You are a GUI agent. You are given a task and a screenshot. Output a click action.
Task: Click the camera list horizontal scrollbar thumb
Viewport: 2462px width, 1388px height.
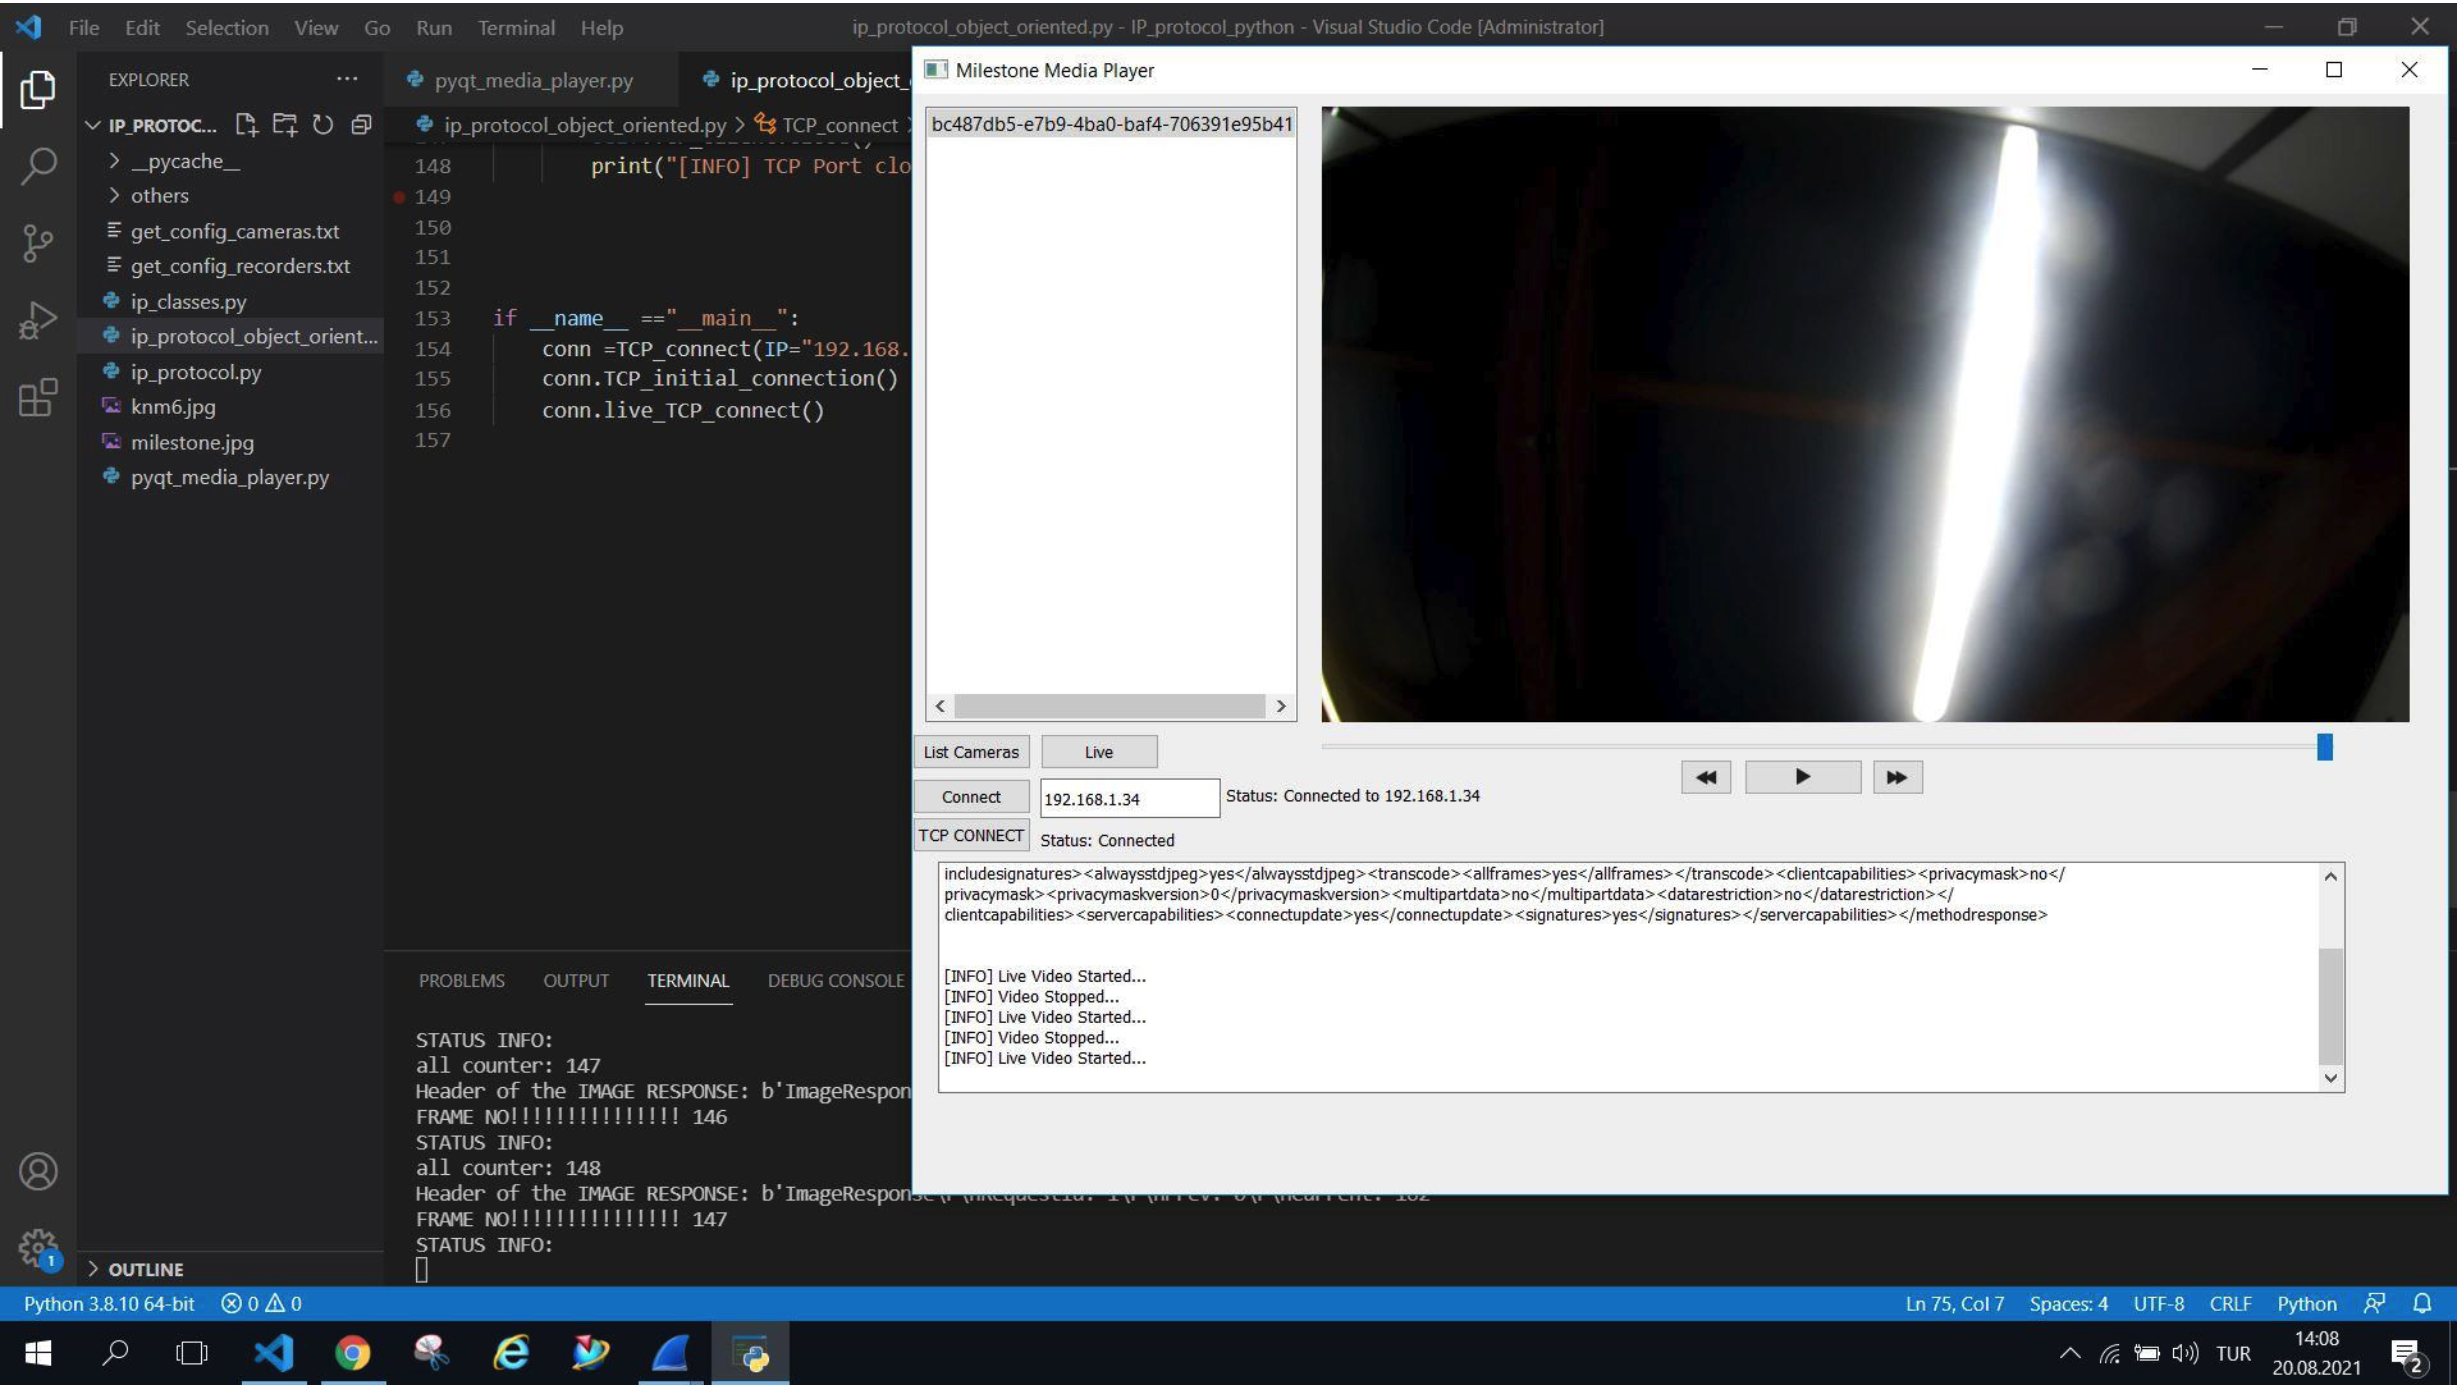click(1112, 707)
